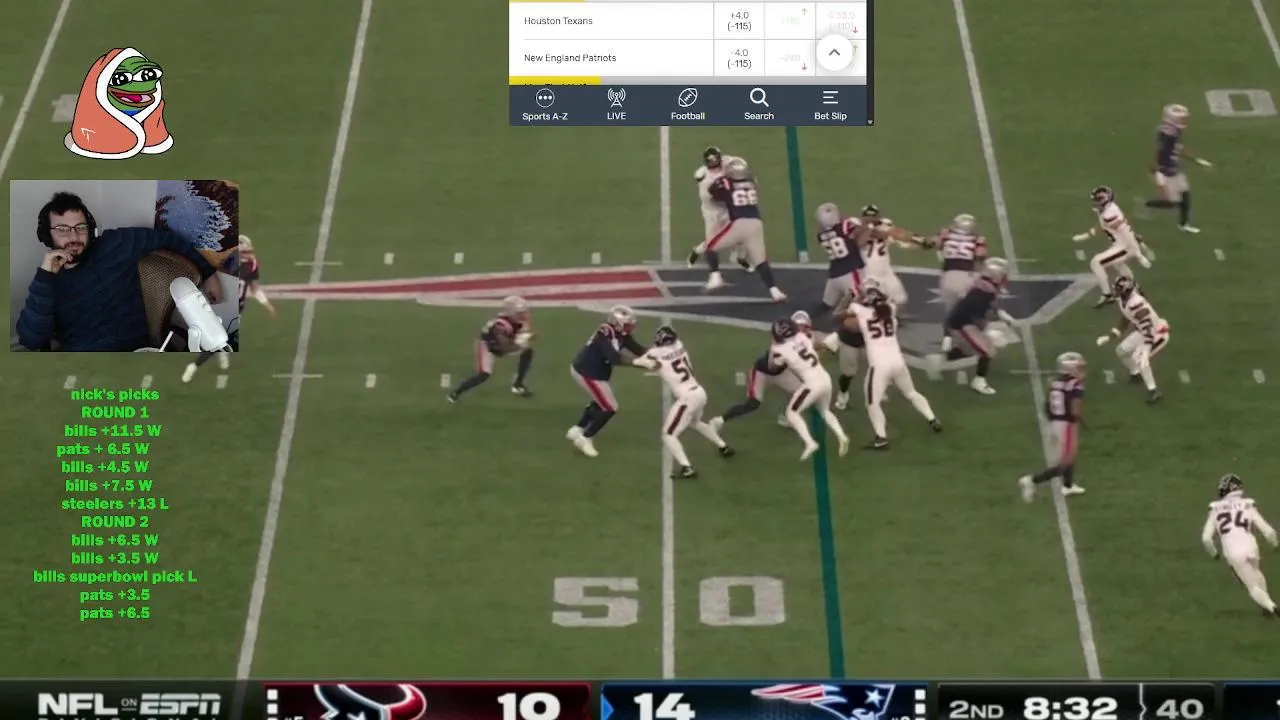
Task: Click the yellow highlighted tab below odds
Action: 555,80
